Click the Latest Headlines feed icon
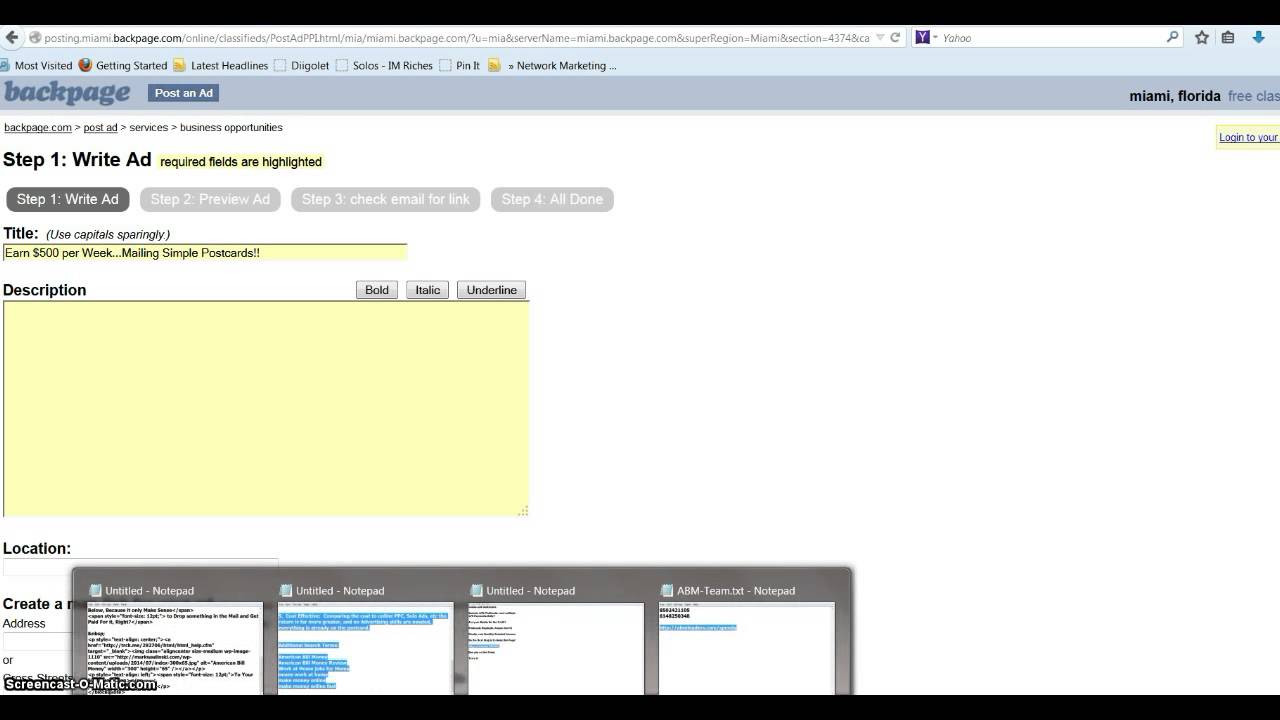 [x=180, y=65]
